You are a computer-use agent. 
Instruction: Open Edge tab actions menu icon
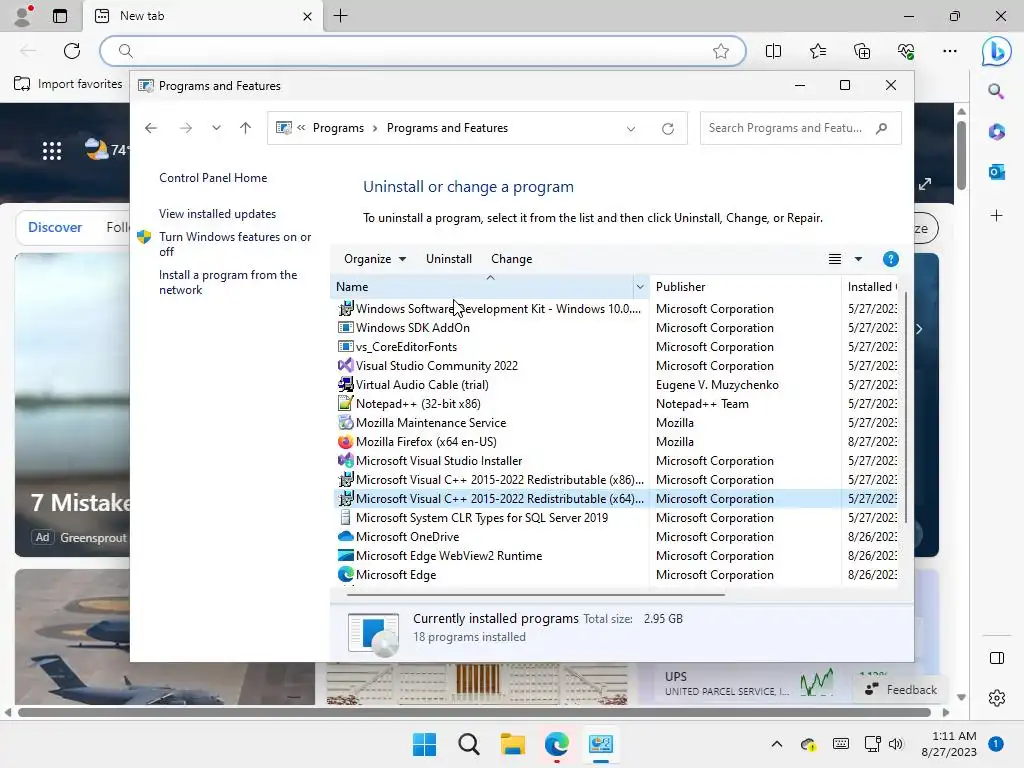(60, 16)
